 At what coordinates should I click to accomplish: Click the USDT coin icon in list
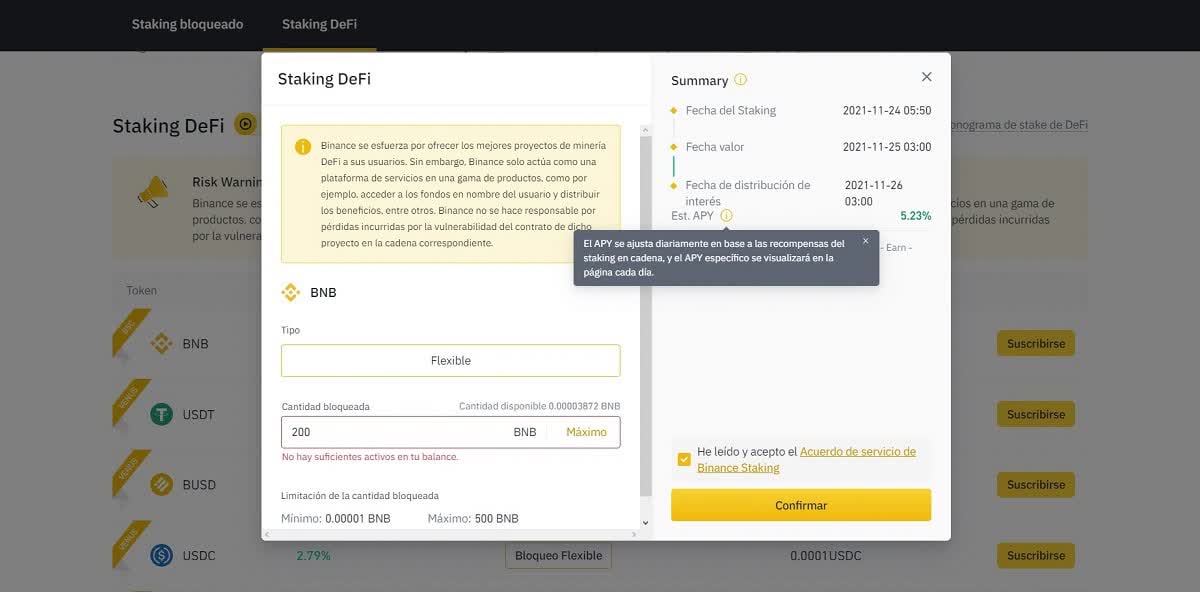162,414
